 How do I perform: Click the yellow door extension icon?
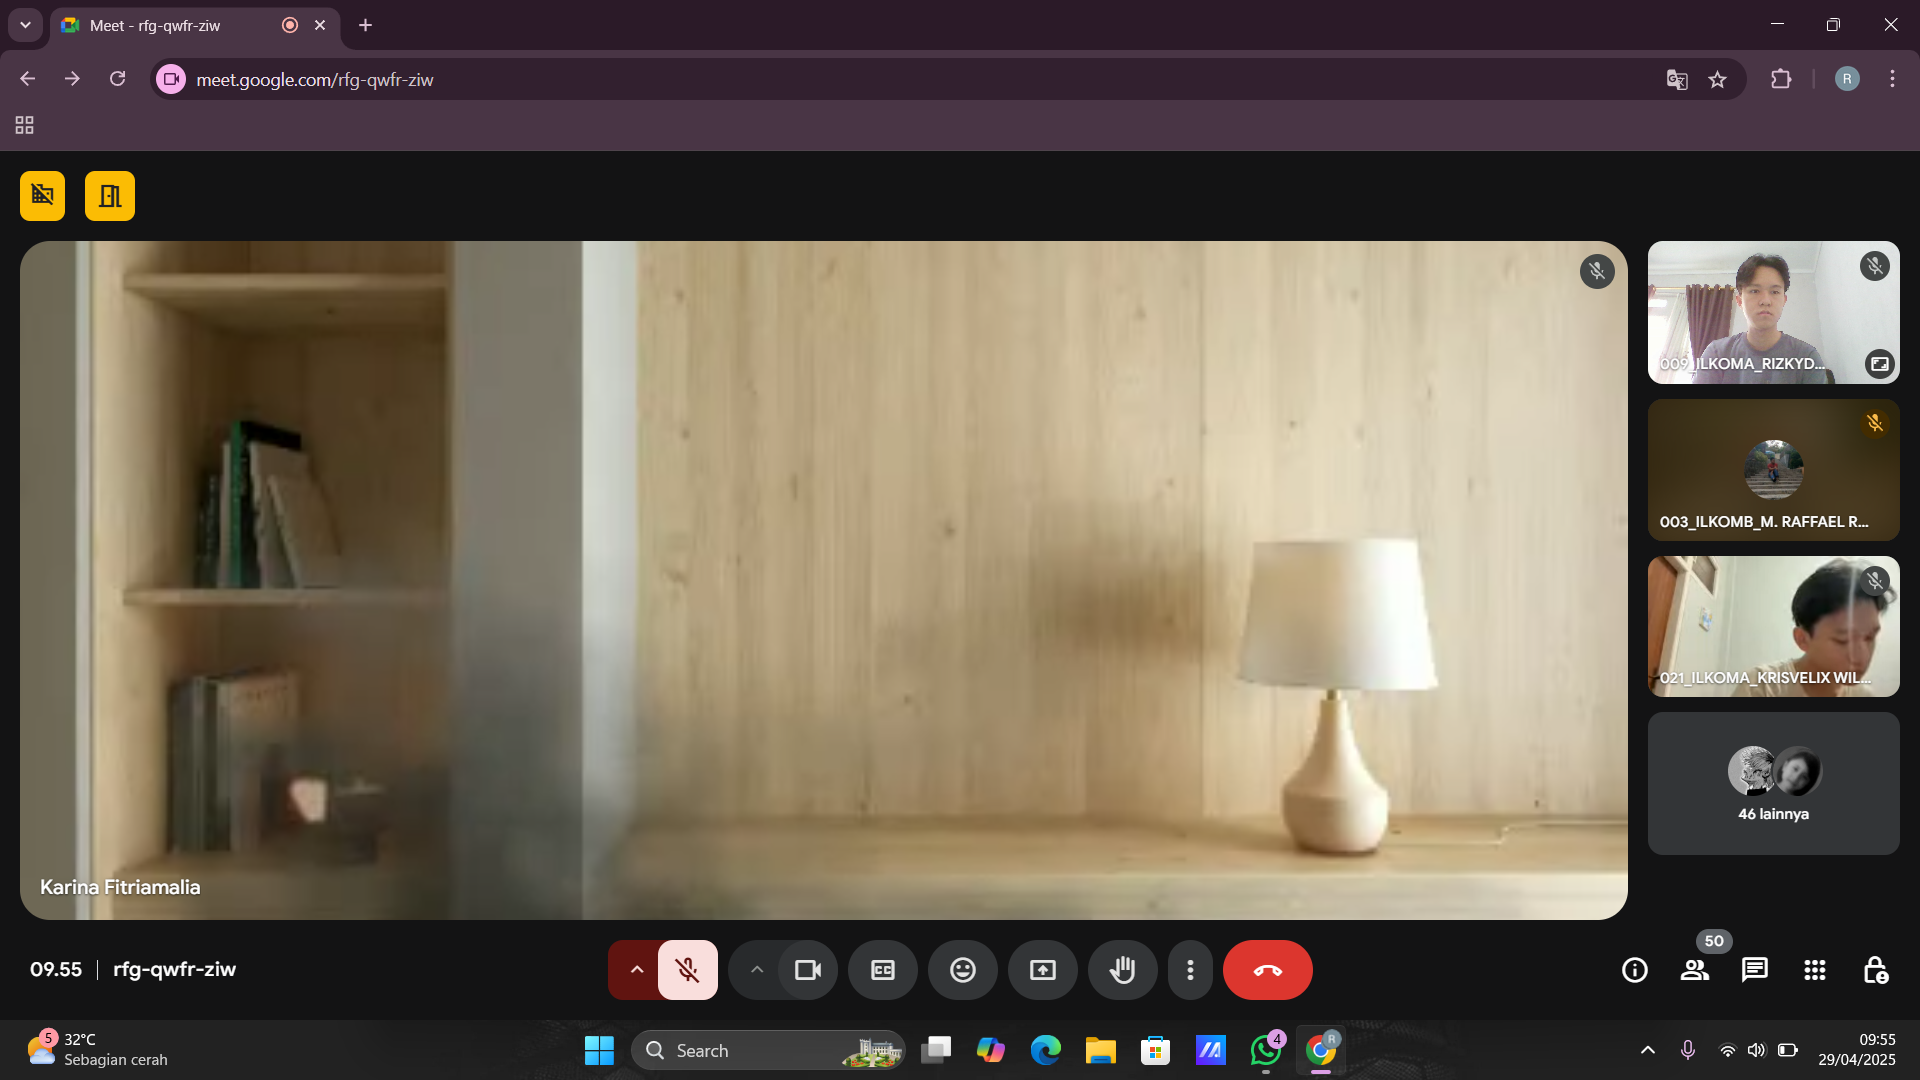tap(110, 196)
